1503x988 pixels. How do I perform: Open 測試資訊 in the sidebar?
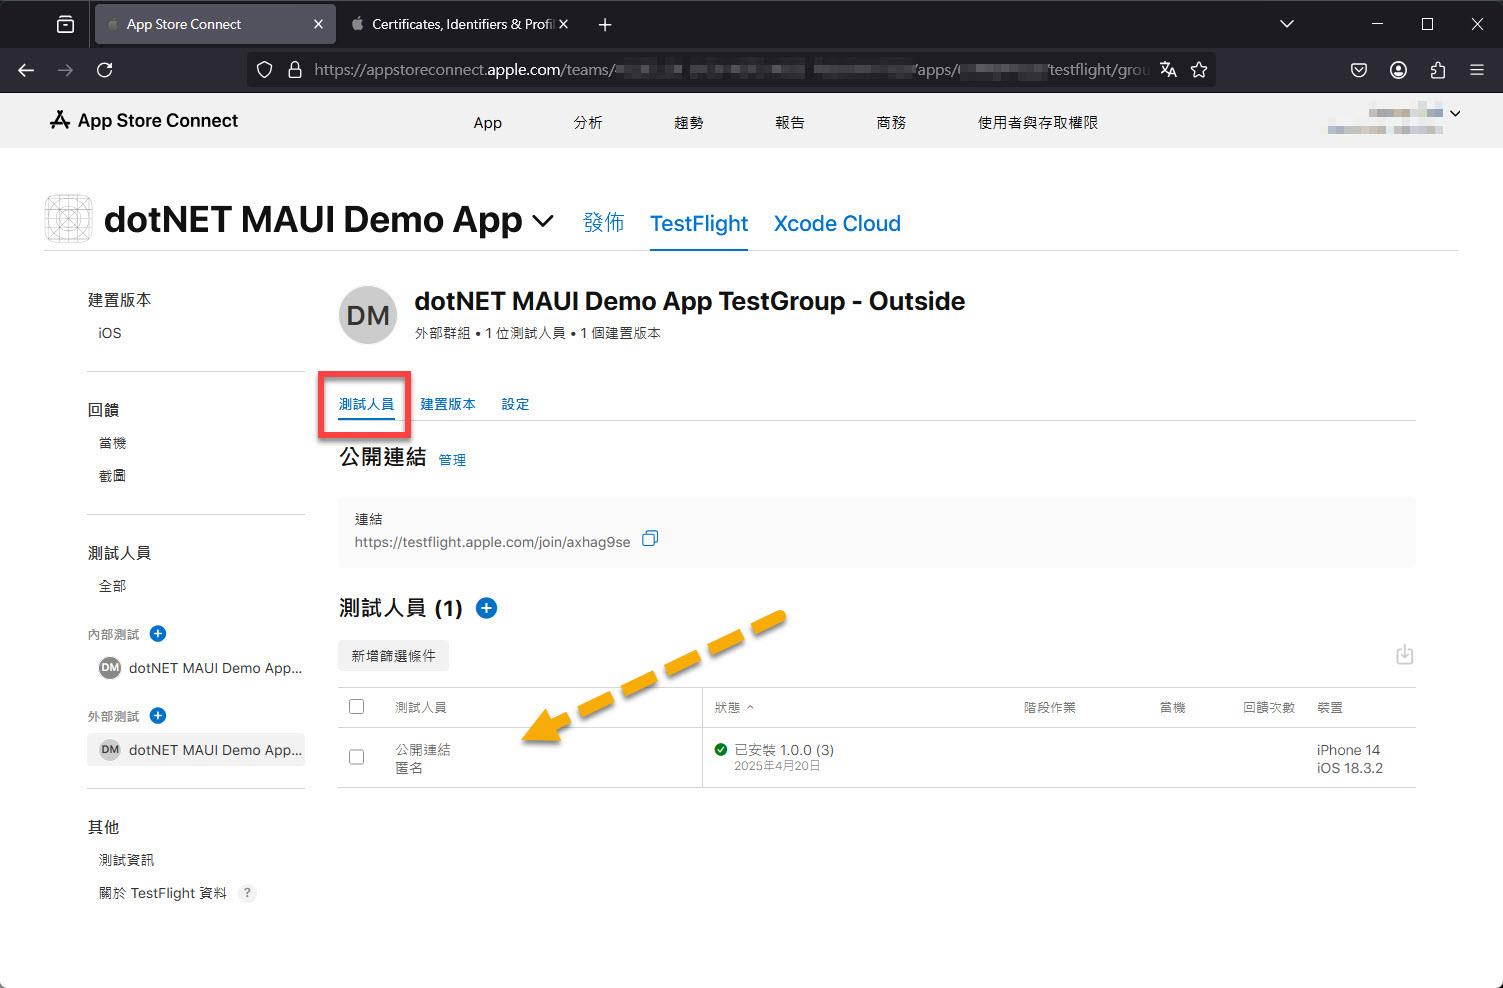pyautogui.click(x=126, y=860)
